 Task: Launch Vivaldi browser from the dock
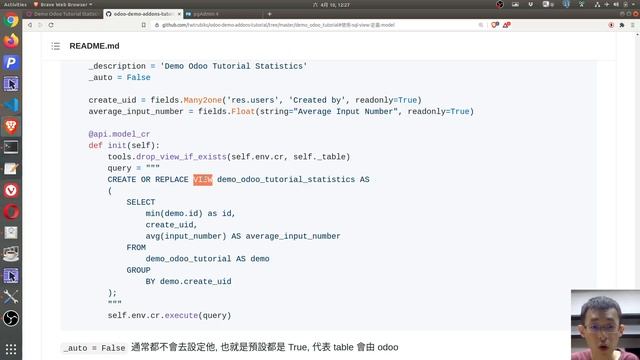[11, 190]
